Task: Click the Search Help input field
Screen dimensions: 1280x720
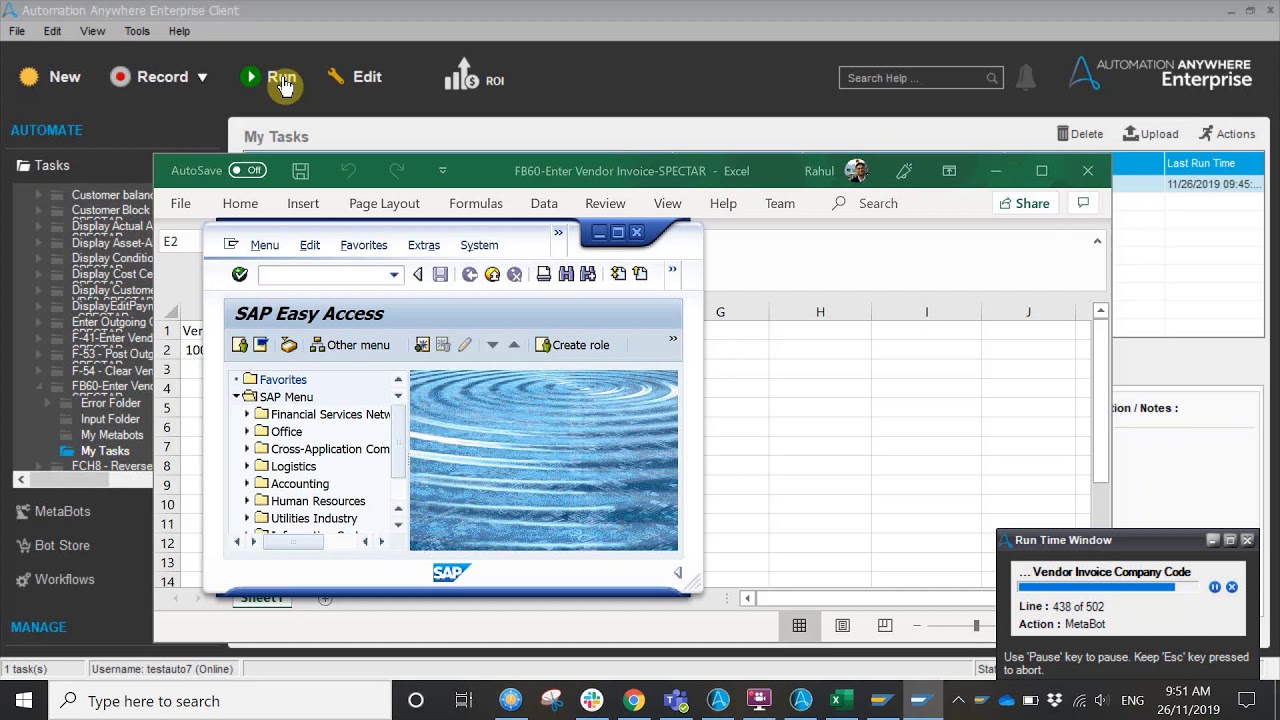Action: (x=921, y=78)
